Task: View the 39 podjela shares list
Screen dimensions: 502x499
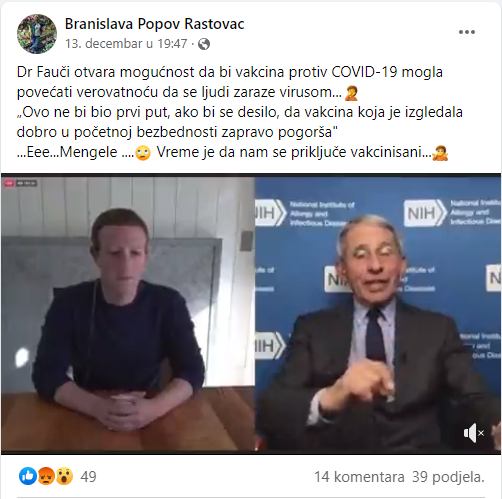Action: [x=448, y=477]
